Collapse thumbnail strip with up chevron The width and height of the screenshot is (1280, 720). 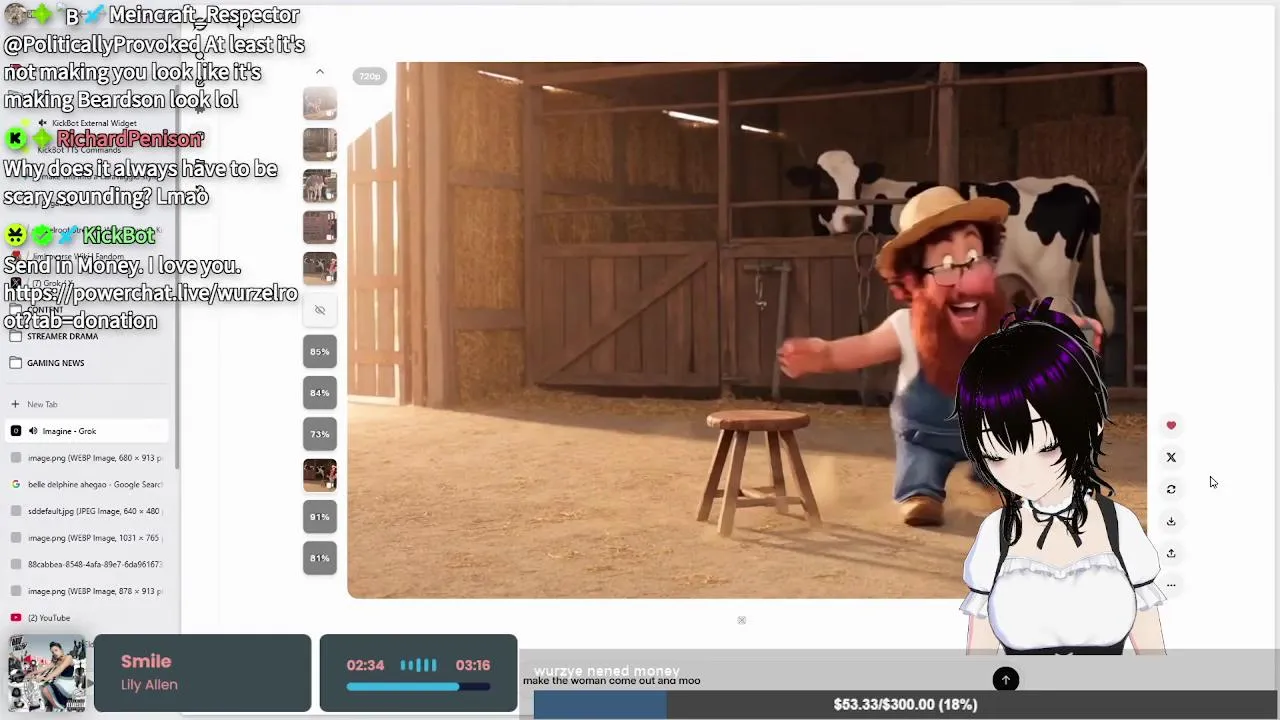(320, 72)
